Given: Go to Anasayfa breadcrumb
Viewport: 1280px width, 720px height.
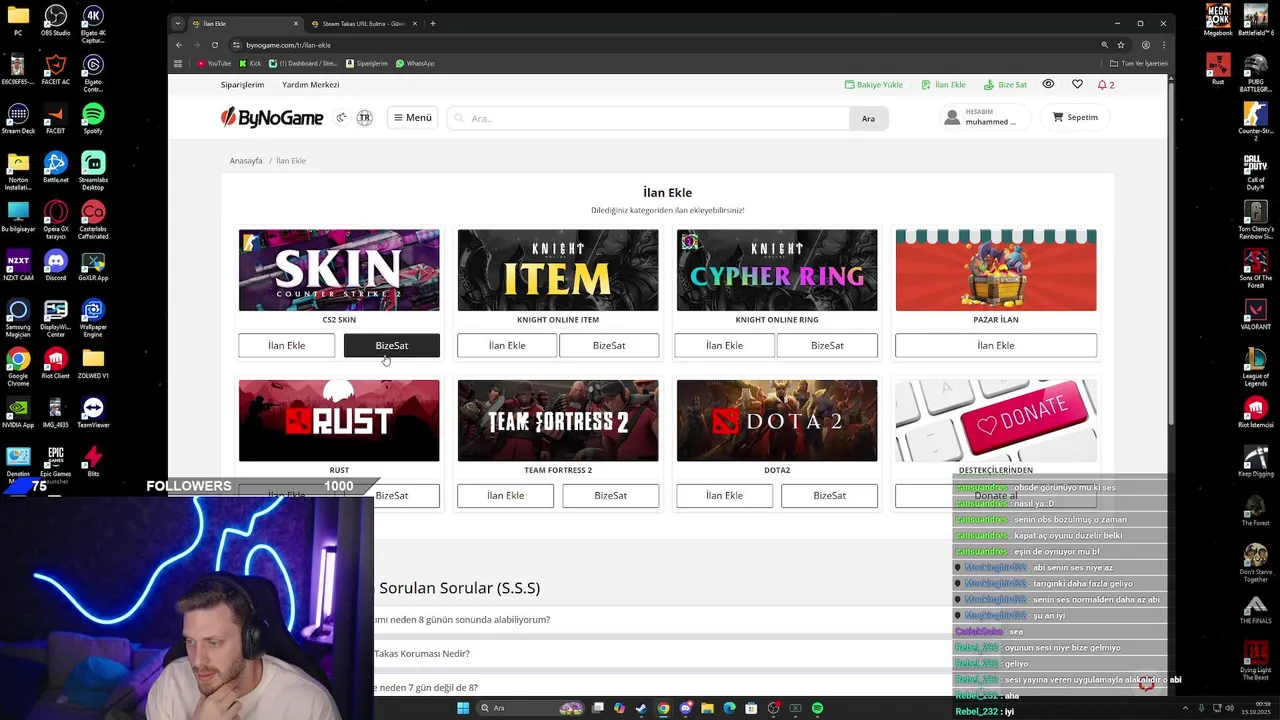Looking at the screenshot, I should (x=246, y=160).
